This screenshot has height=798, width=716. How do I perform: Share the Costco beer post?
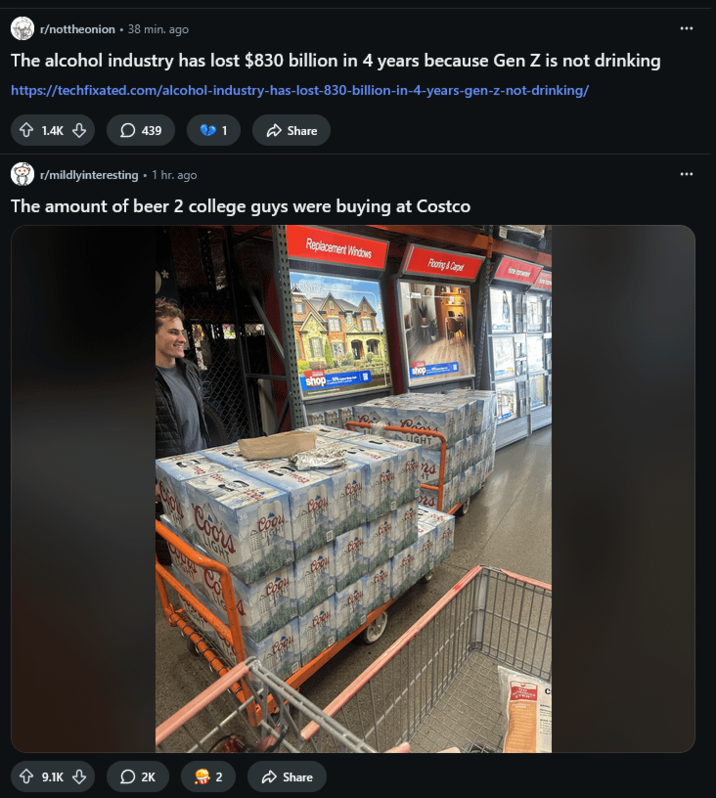(287, 777)
